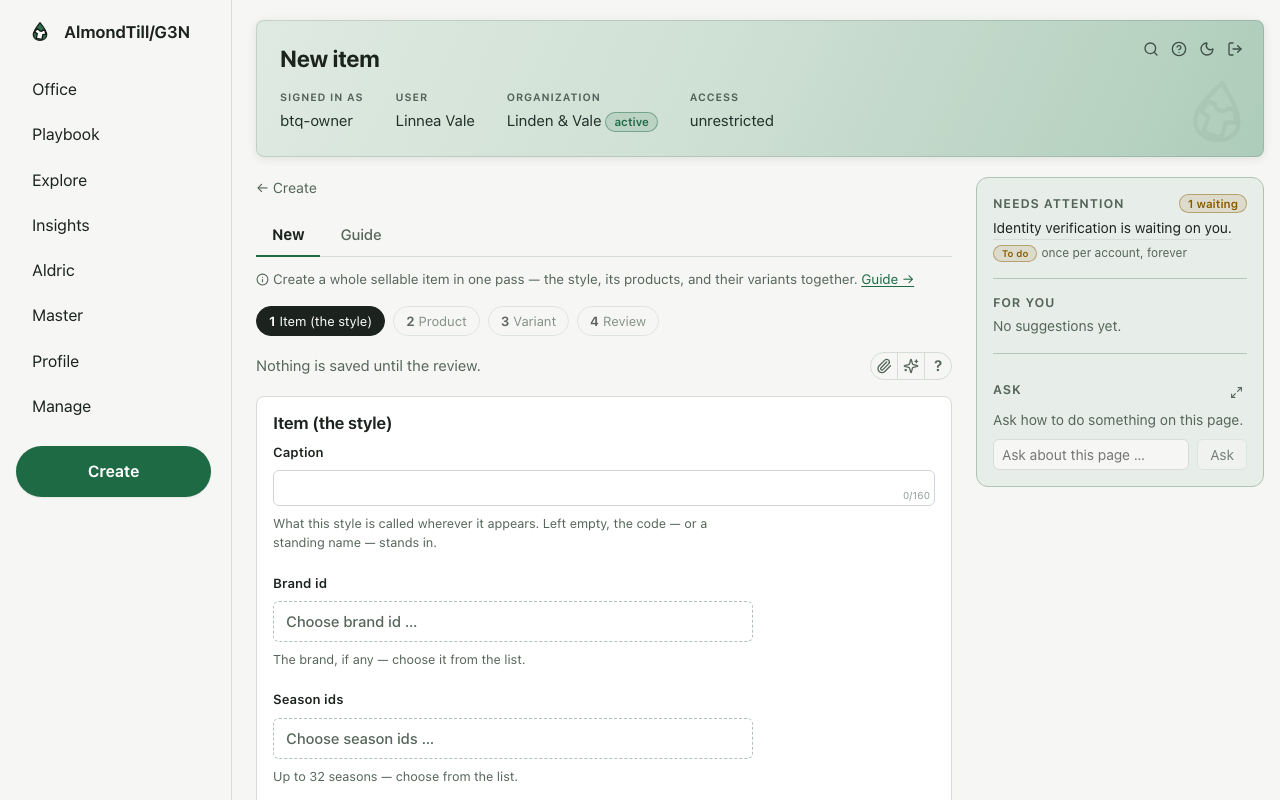Click the green Create button
1280x800 pixels.
coord(113,471)
